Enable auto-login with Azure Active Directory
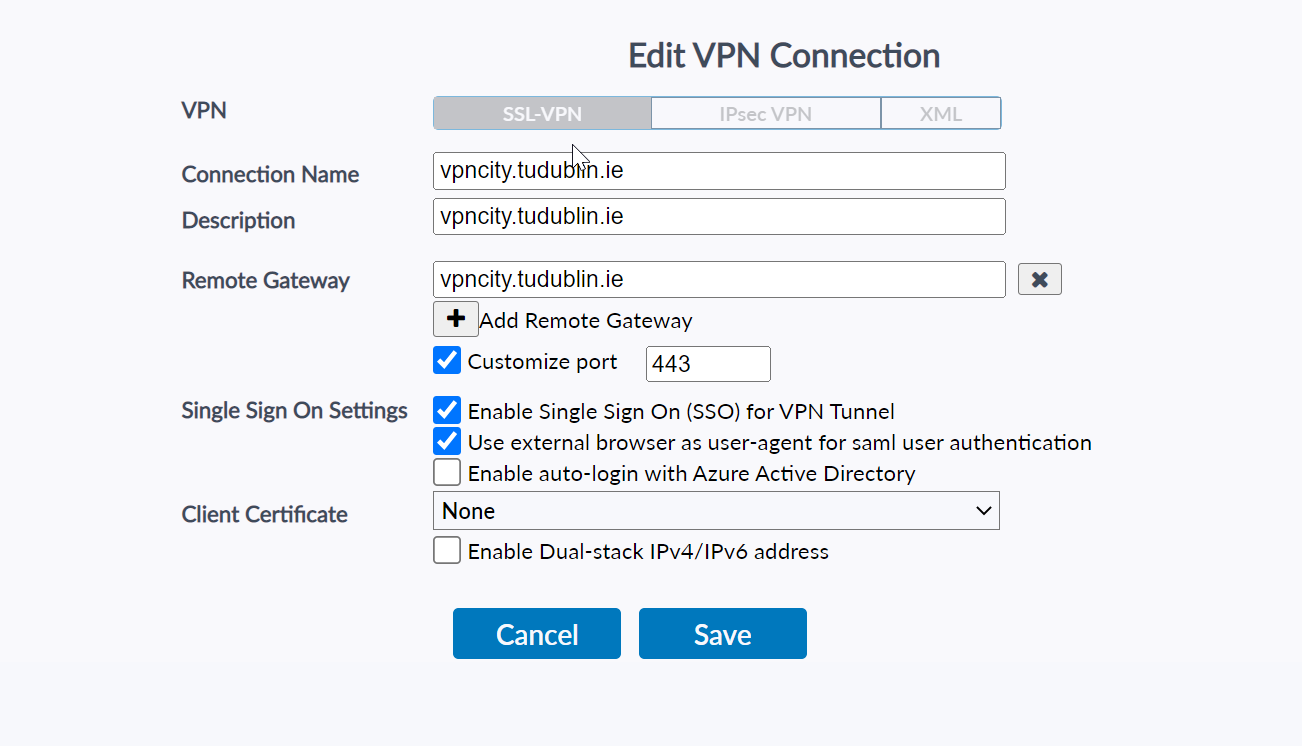 (447, 473)
